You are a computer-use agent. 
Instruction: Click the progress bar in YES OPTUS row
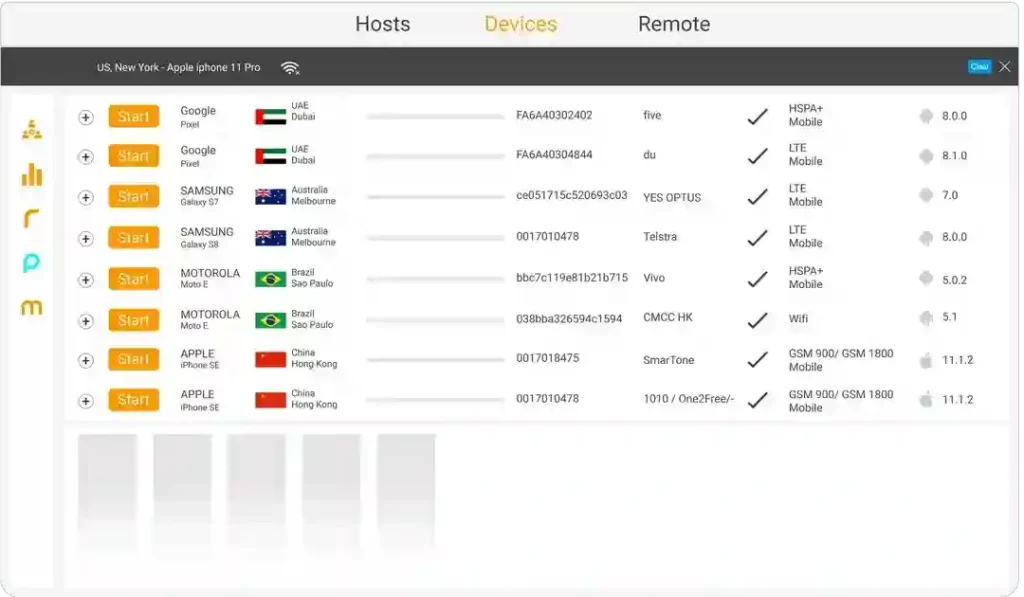(x=436, y=197)
